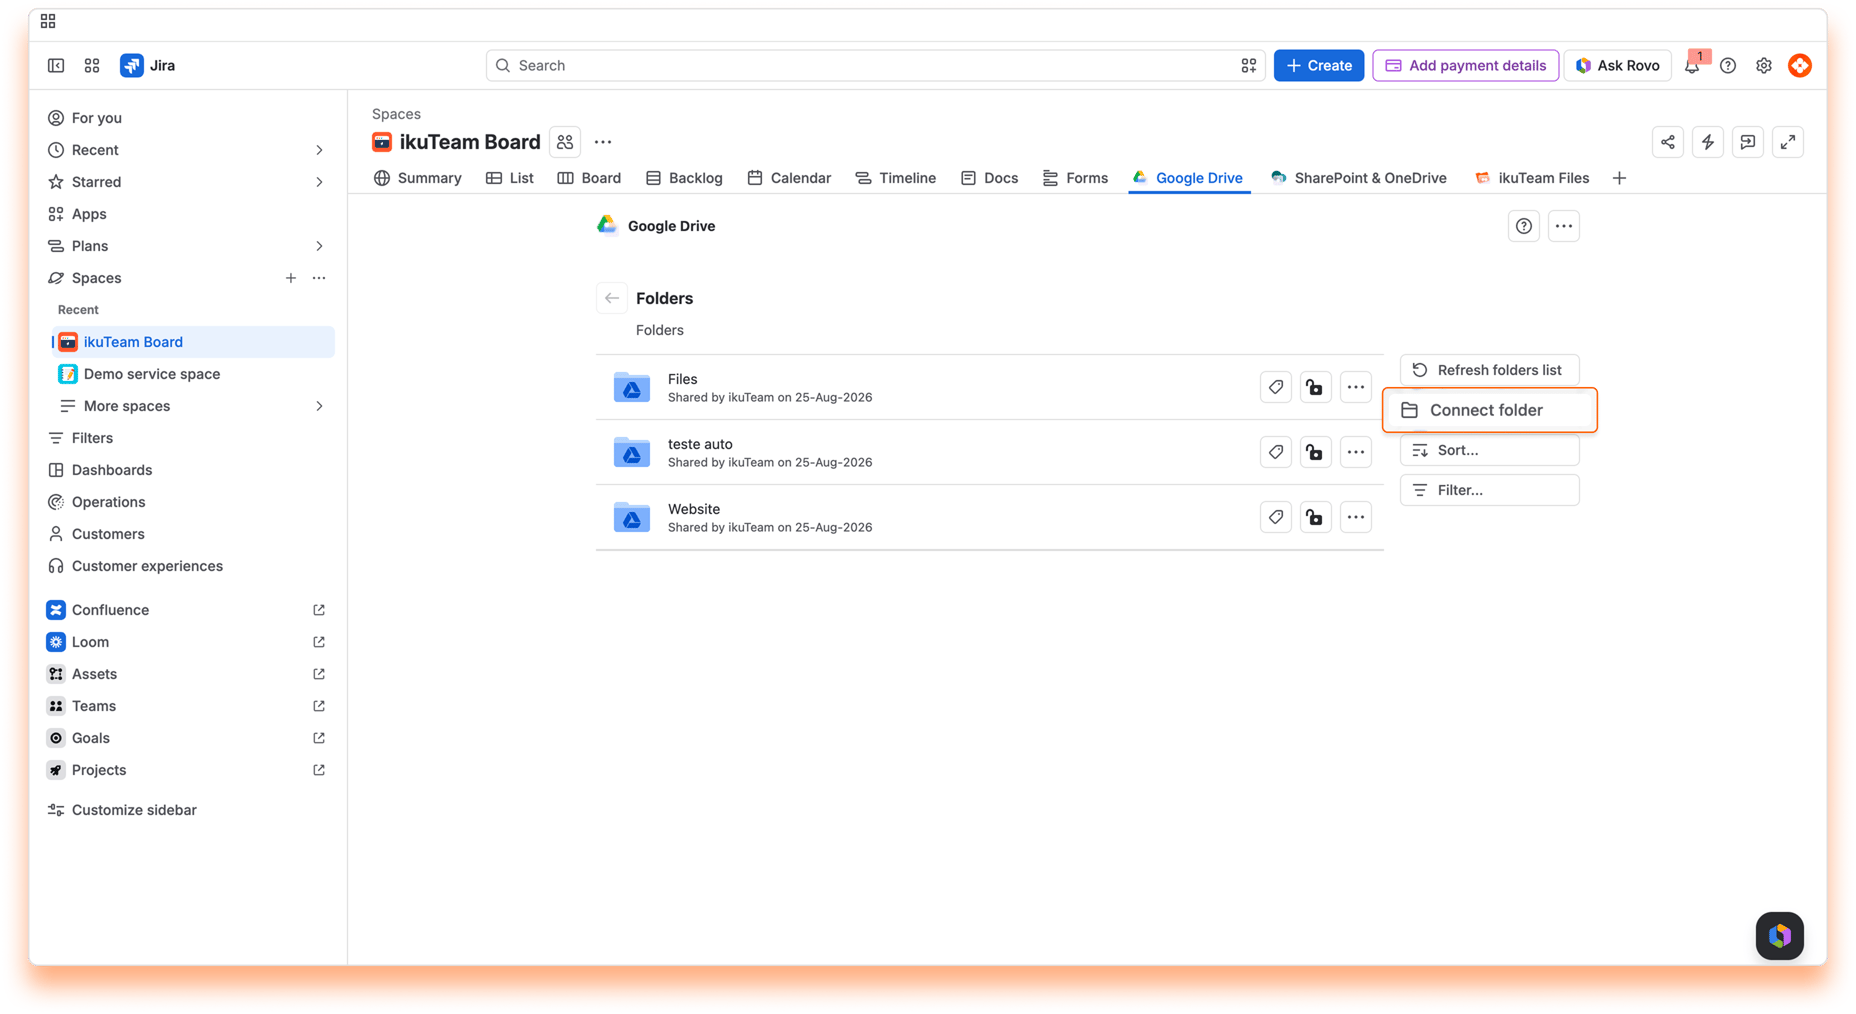Collapse the sidebar with the panel icon
The width and height of the screenshot is (1856, 1014).
click(x=56, y=65)
